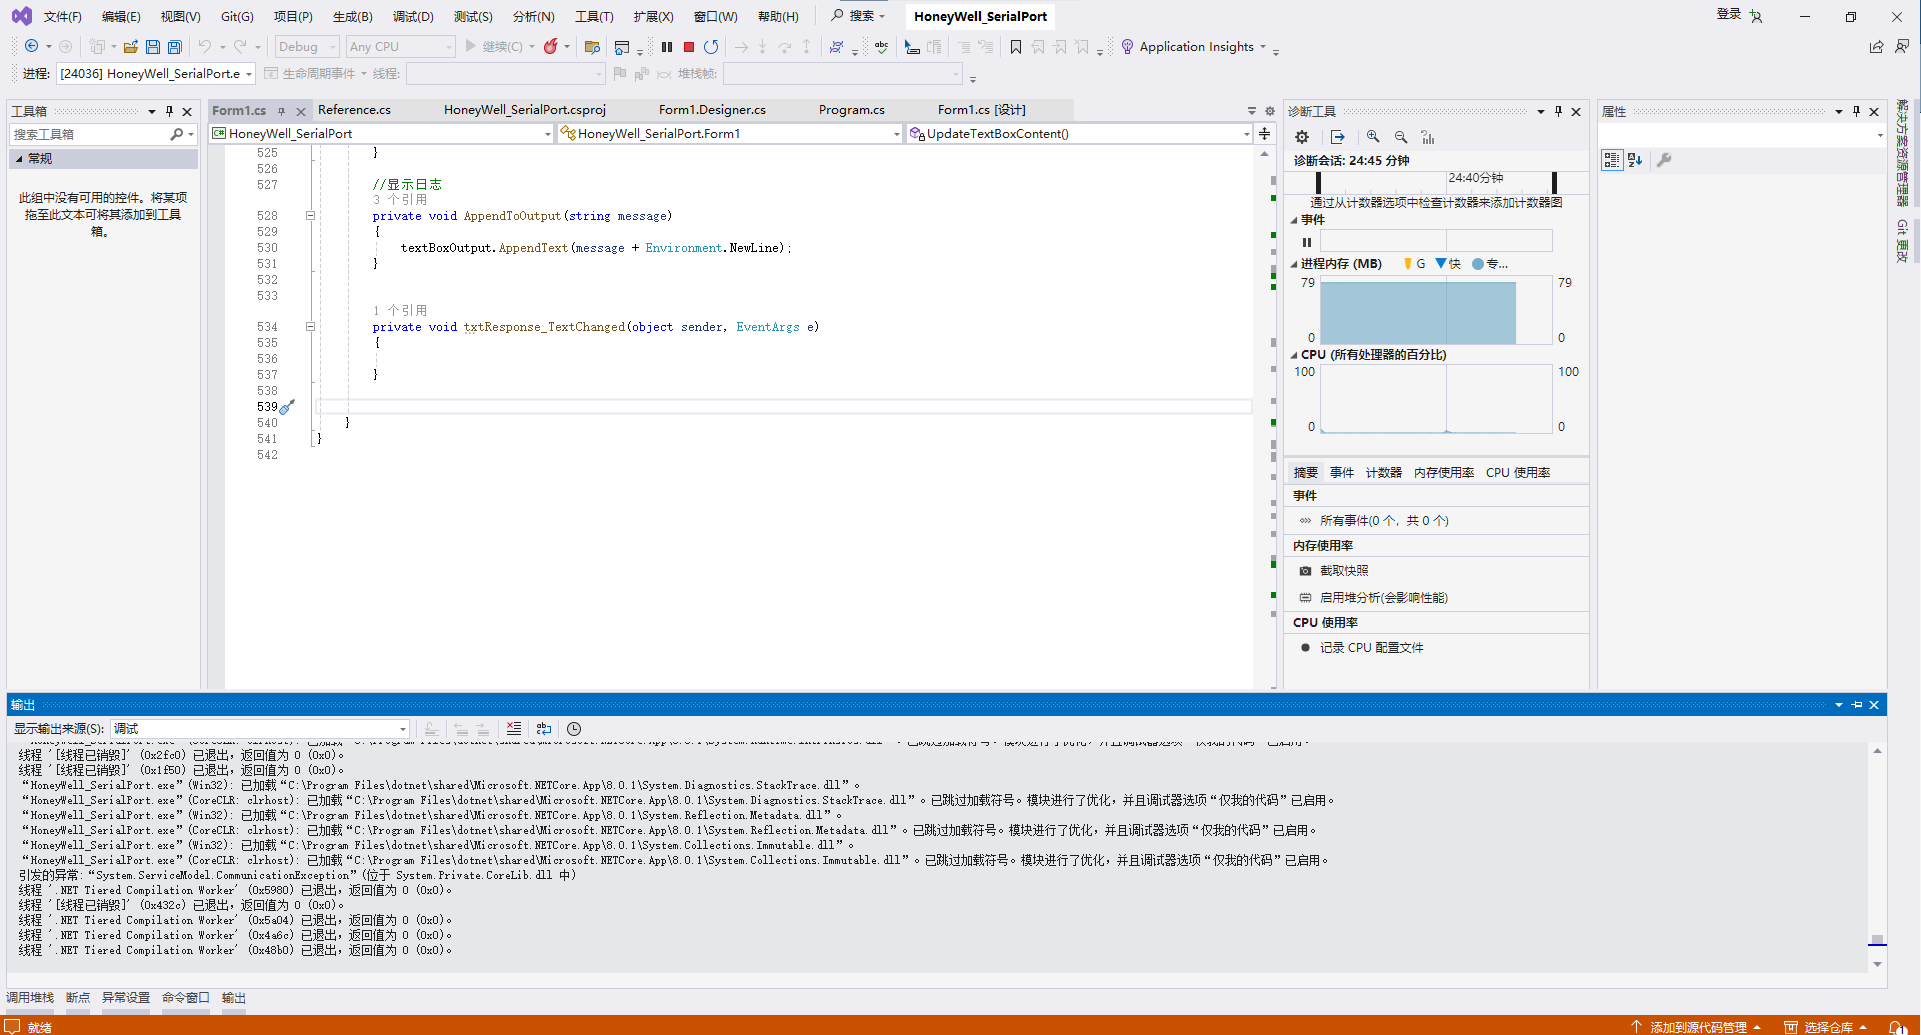The image size is (1921, 1035).
Task: Switch to the Reference.cs tab
Action: [x=354, y=110]
